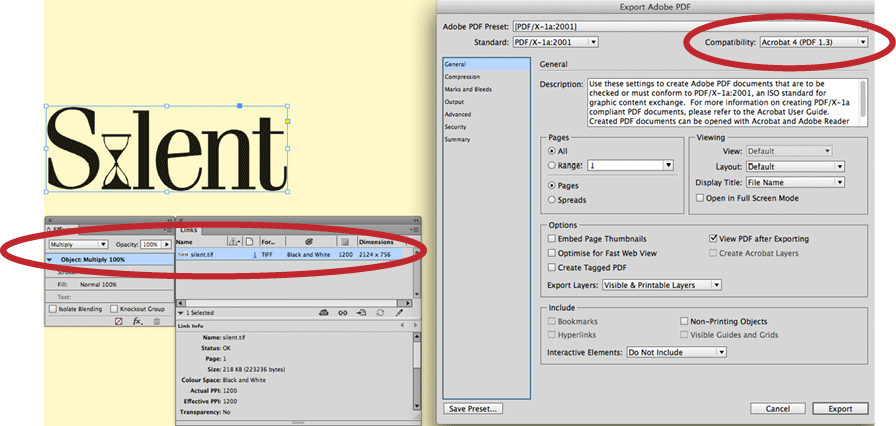Select Security in the export sidebar
Image resolution: width=896 pixels, height=426 pixels.
pos(487,127)
